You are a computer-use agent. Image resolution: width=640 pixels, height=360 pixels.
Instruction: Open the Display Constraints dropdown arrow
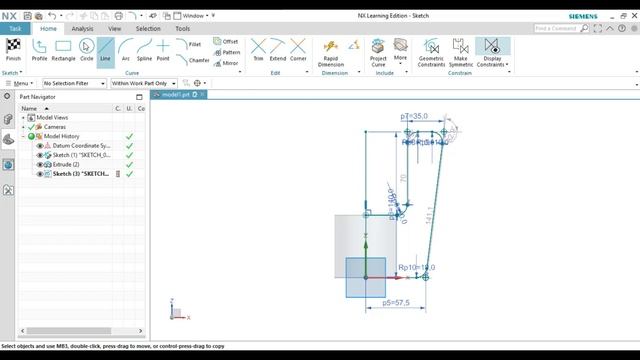[507, 64]
